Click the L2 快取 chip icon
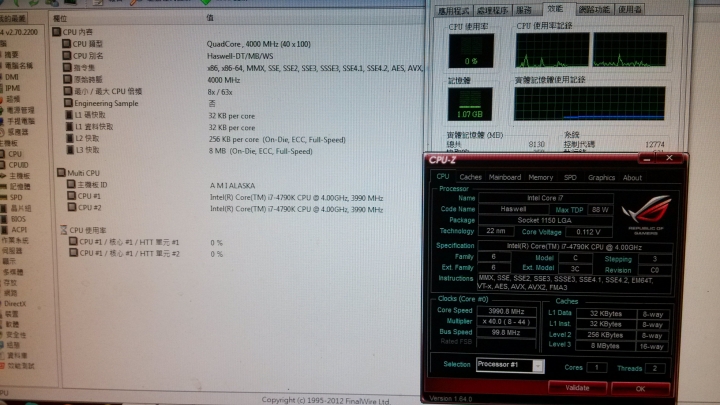720x405 pixels. pos(70,138)
